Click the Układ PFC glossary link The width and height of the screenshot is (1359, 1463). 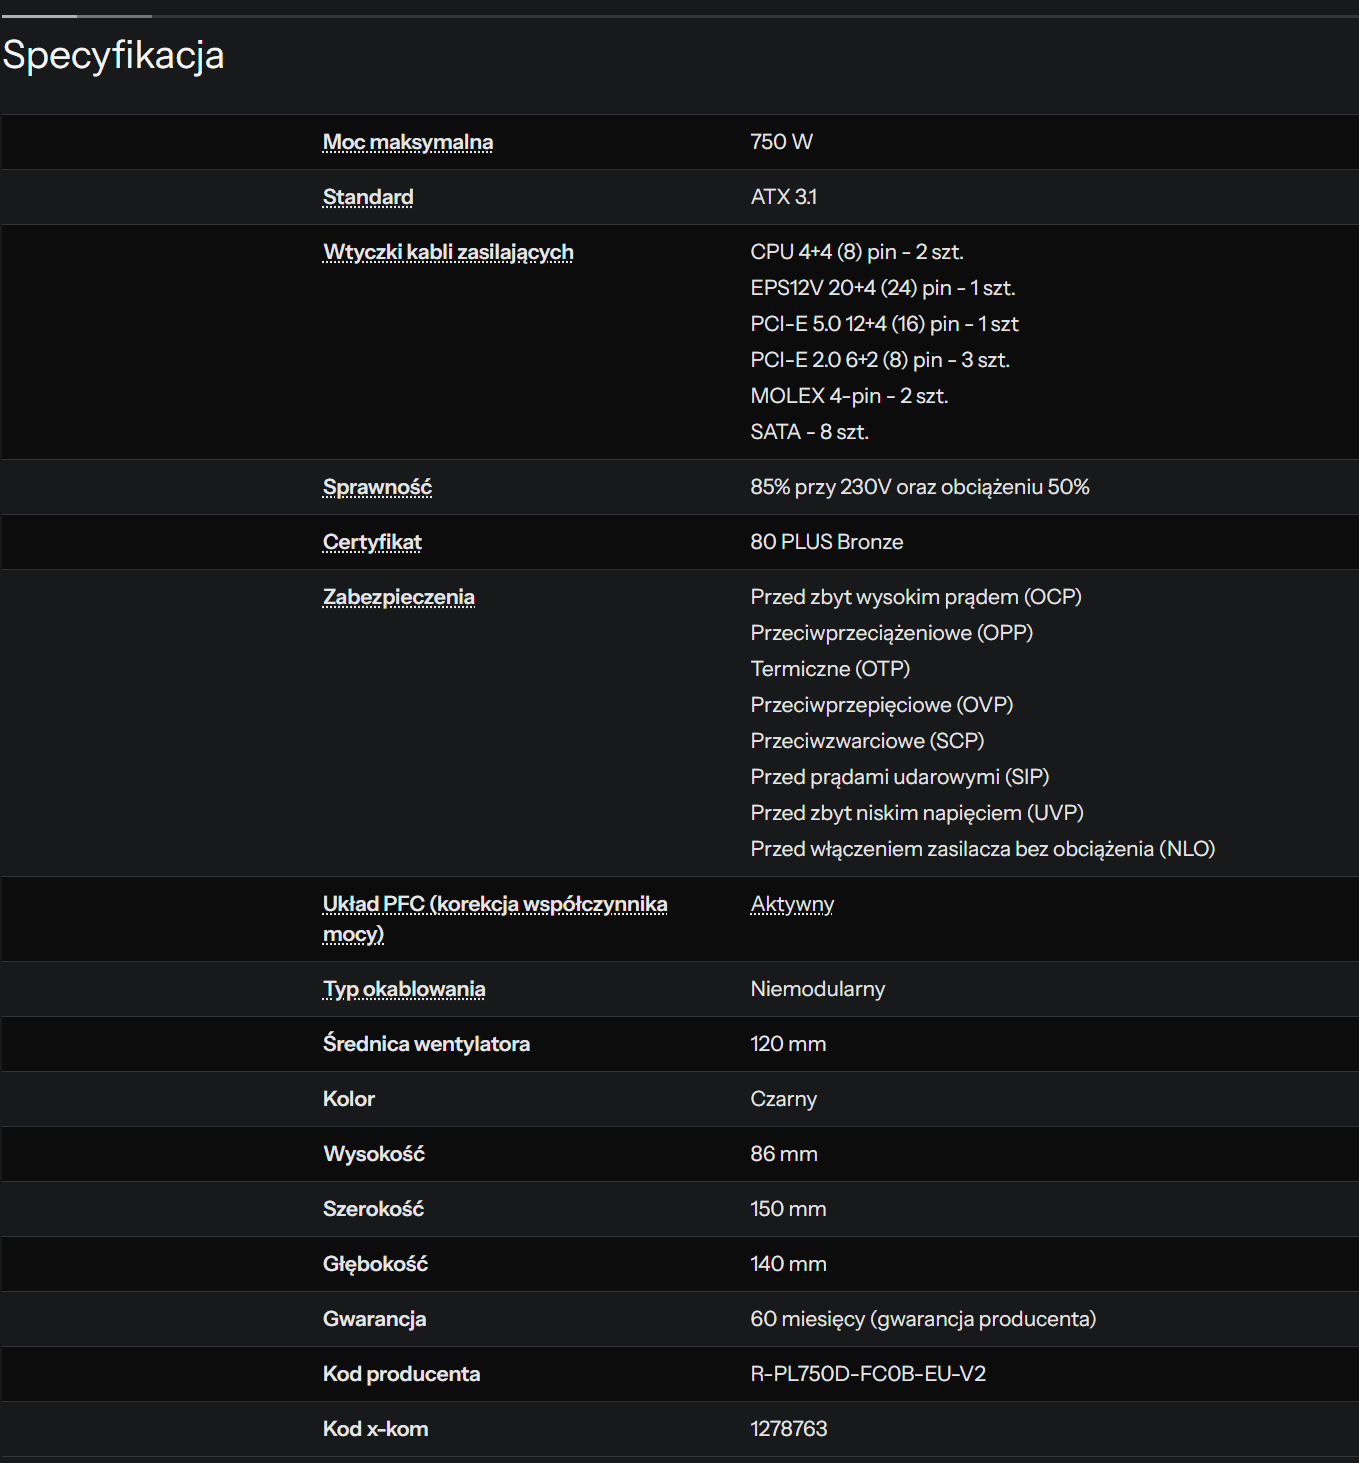(494, 905)
